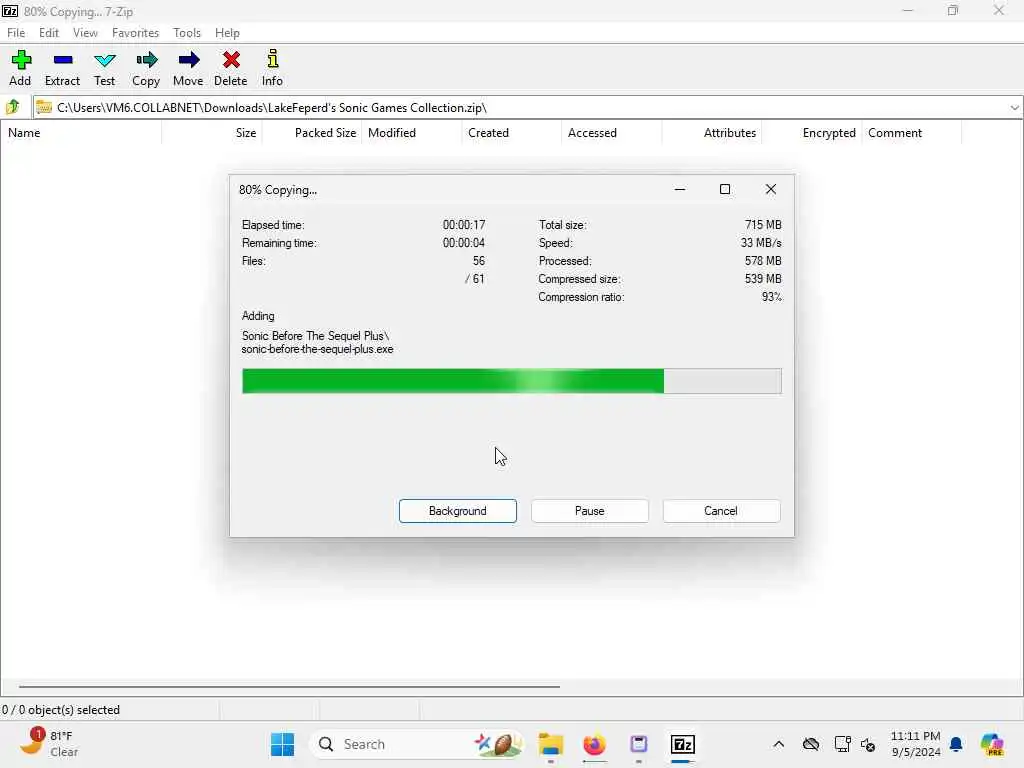Viewport: 1024px width, 768px height.
Task: Click the file name sonic-before-the-sequel-plus.exe
Action: [x=317, y=349]
